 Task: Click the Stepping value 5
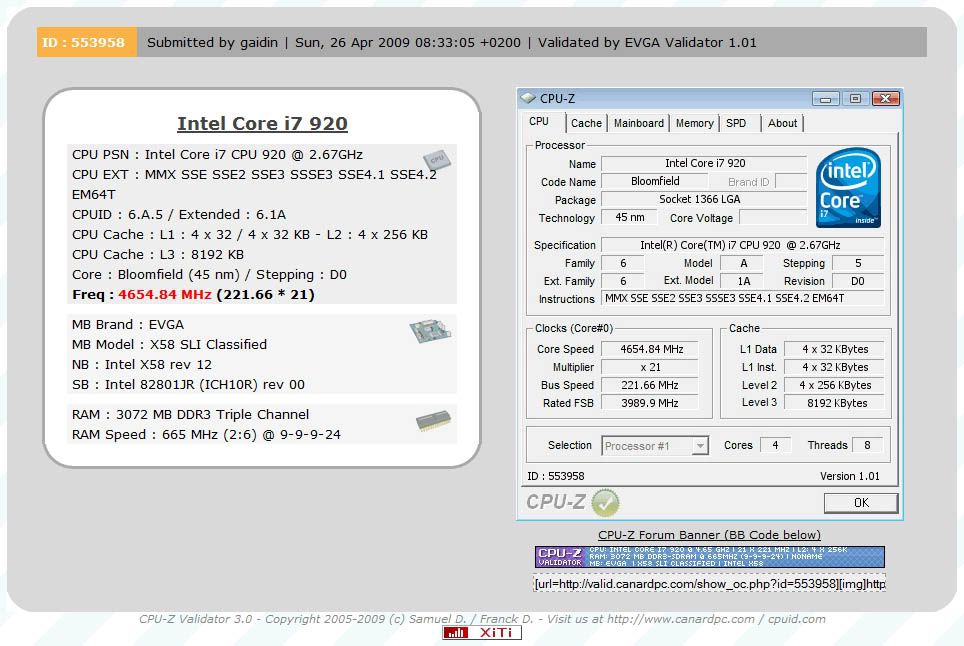tap(858, 263)
